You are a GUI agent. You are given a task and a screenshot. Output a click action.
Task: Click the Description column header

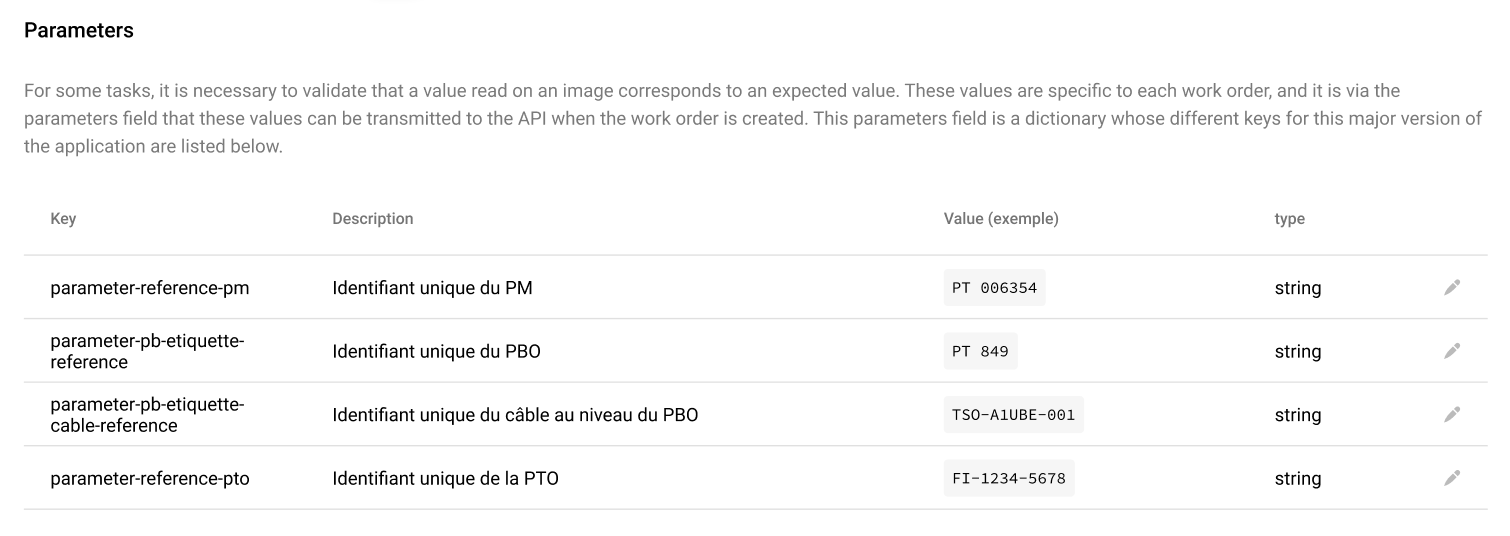click(x=372, y=219)
